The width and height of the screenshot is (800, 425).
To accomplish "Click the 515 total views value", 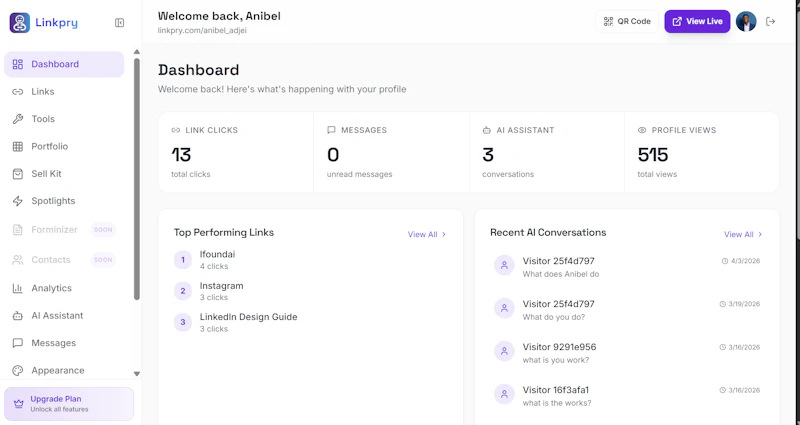I will pos(653,155).
